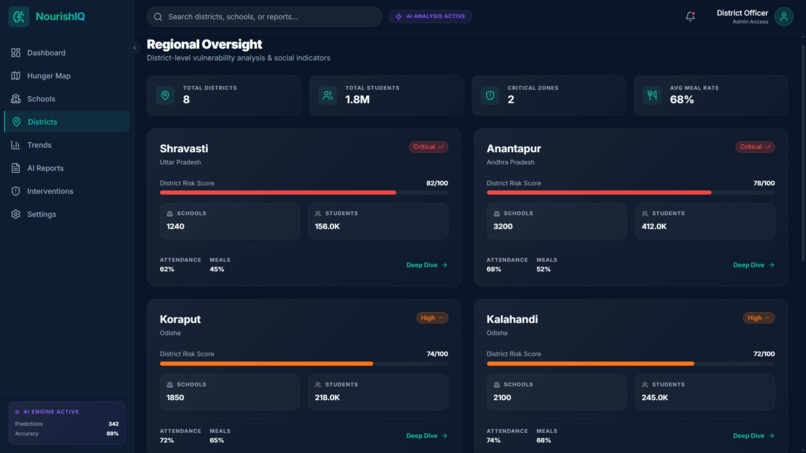The image size is (806, 453).
Task: Open the Trends page
Action: coord(67,145)
